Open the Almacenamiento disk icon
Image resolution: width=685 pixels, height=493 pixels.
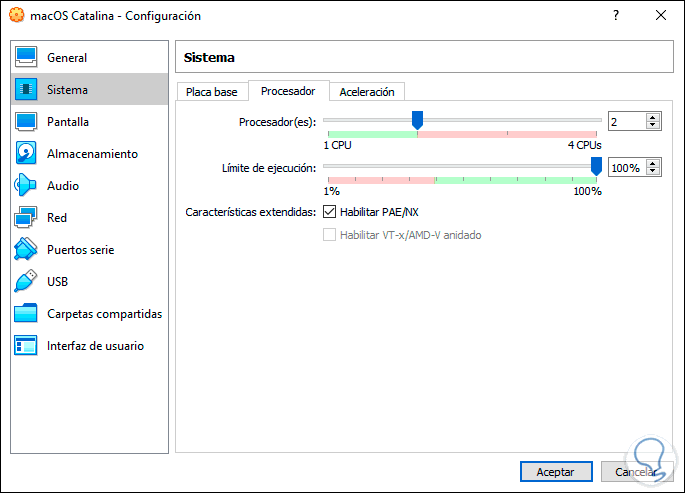pyautogui.click(x=26, y=153)
